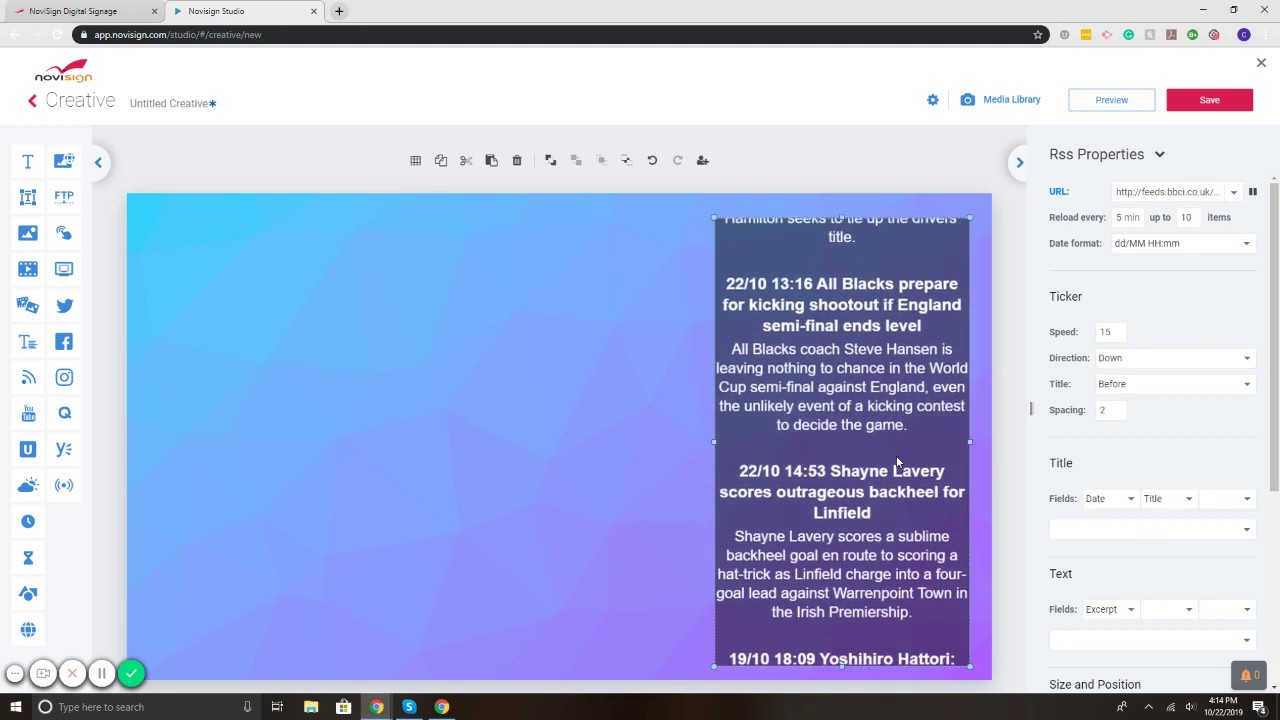Image resolution: width=1280 pixels, height=720 pixels.
Task: Click the Preview button
Action: 1111,100
